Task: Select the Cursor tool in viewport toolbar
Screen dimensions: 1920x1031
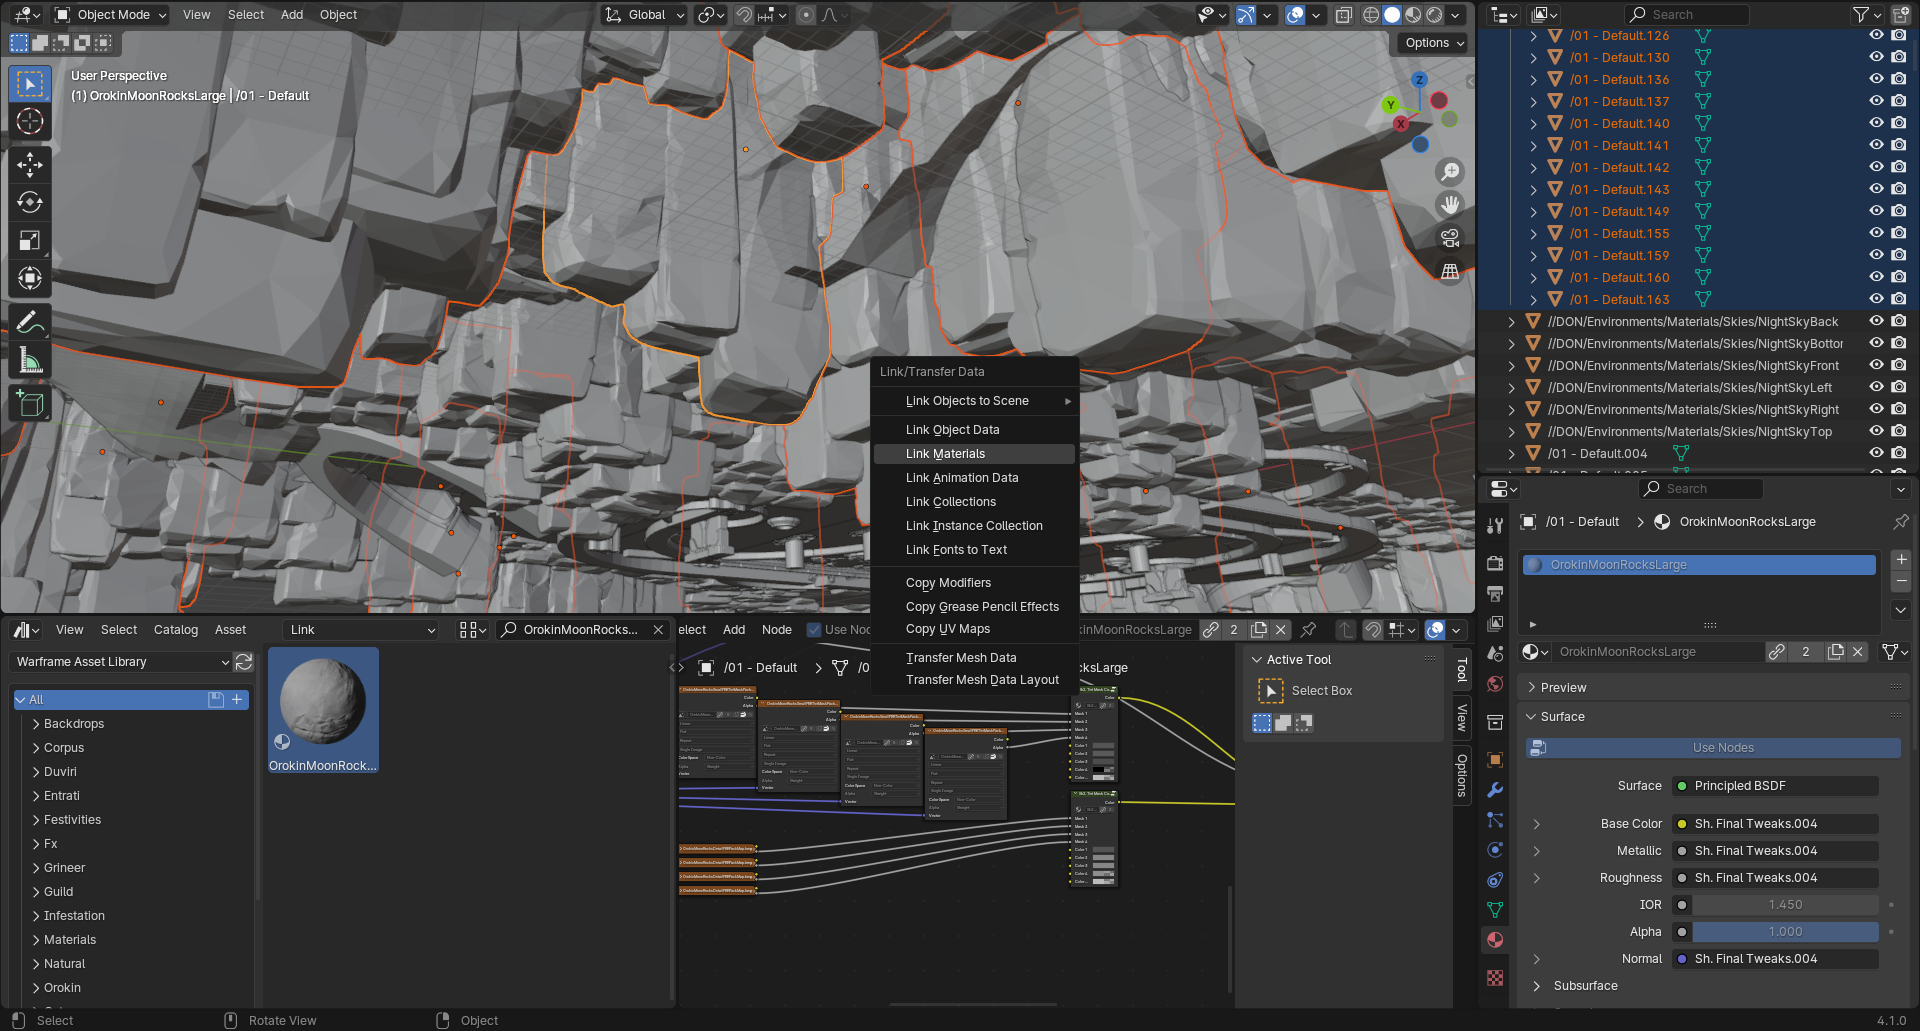Action: (30, 121)
